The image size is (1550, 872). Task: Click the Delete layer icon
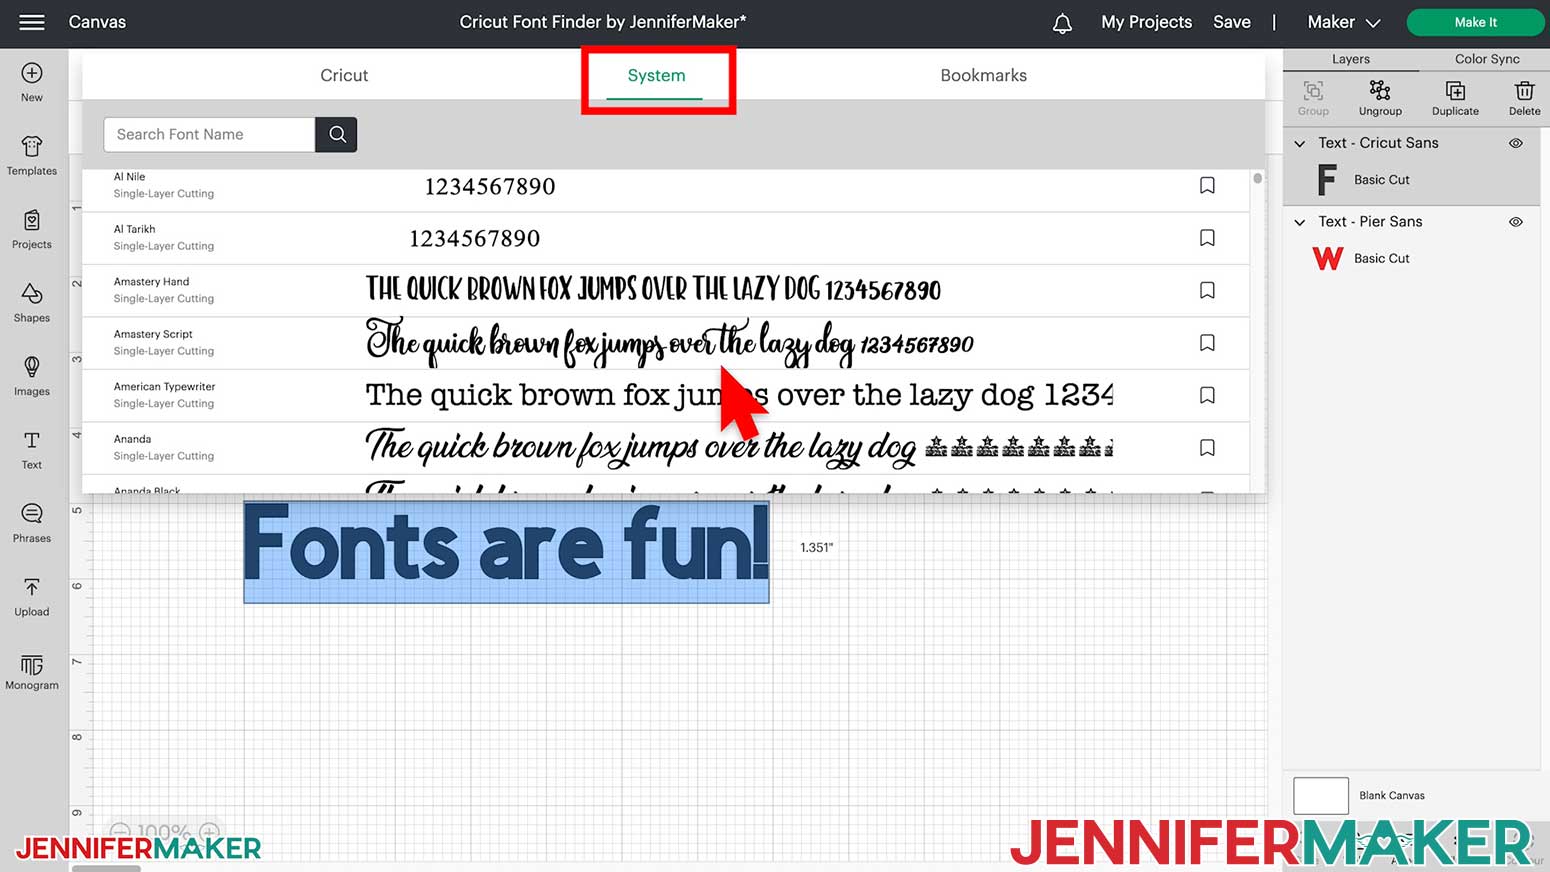tap(1524, 97)
